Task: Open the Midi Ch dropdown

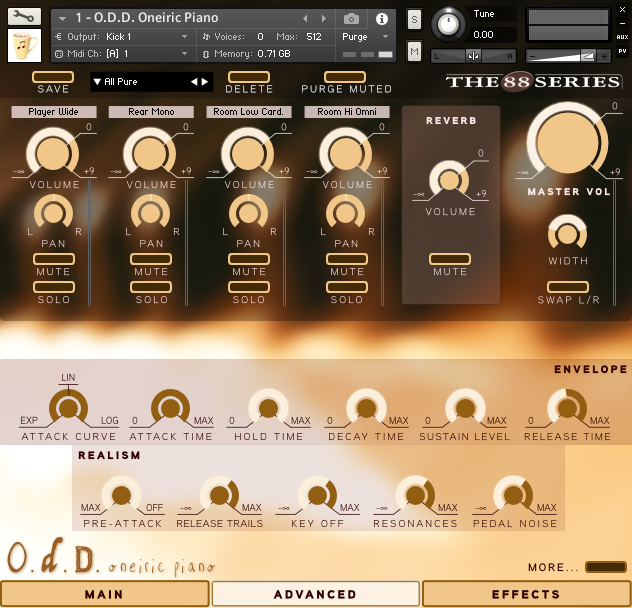Action: [x=122, y=54]
